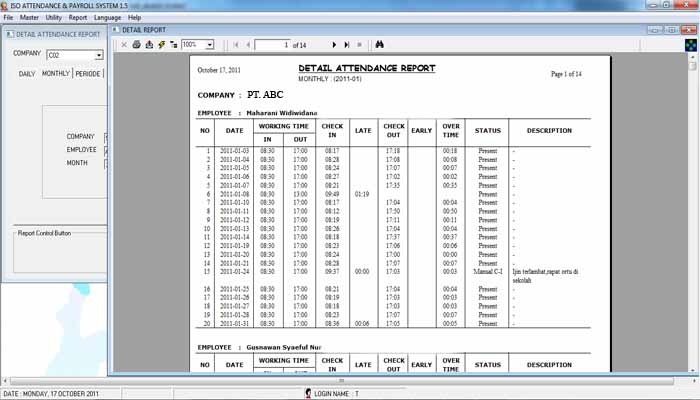Click the overtime value 00:50 in row 8

pos(450,211)
